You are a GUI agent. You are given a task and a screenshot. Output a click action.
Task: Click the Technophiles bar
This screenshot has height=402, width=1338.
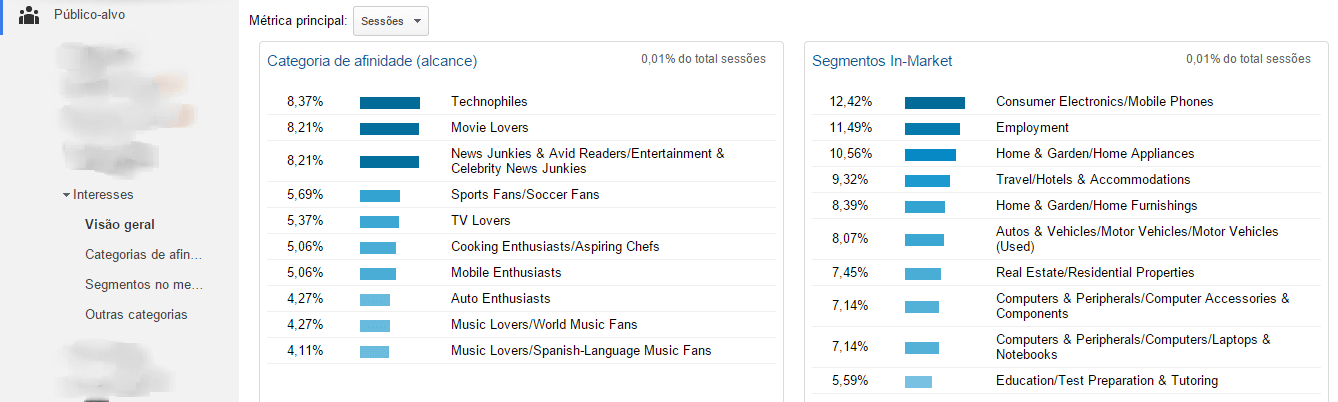coord(390,102)
